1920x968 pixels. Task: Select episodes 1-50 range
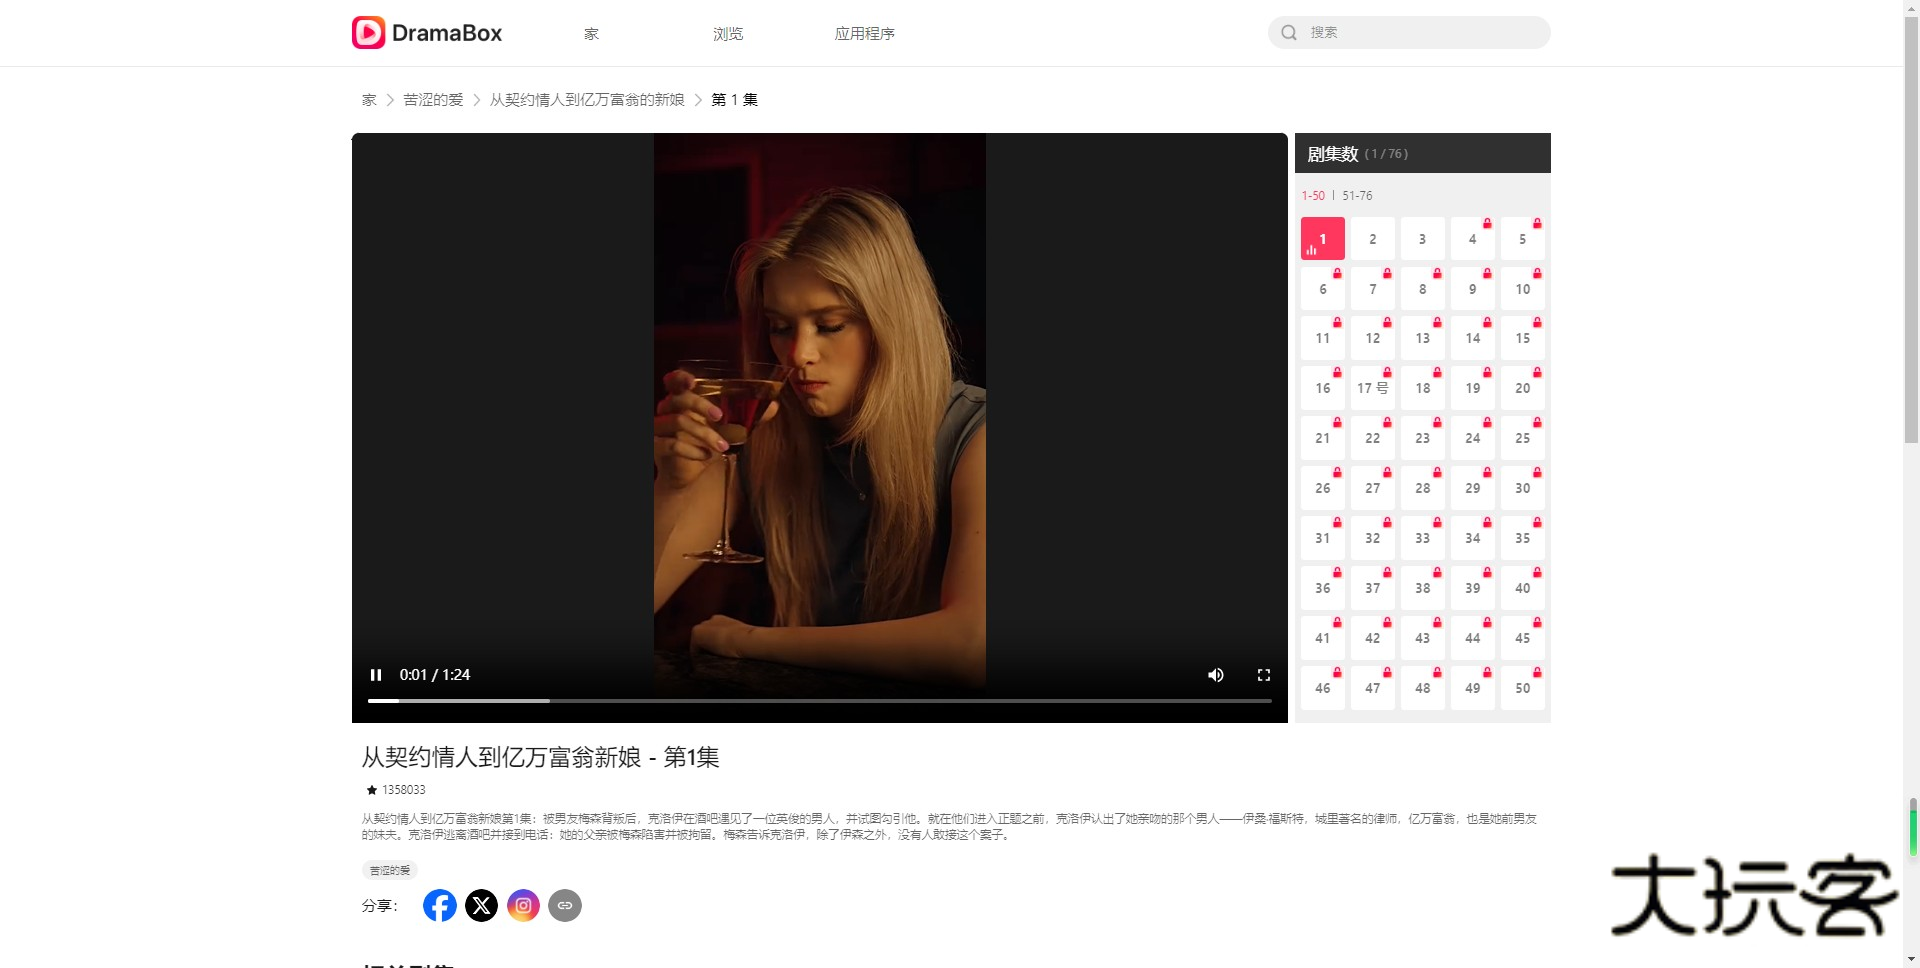1313,196
